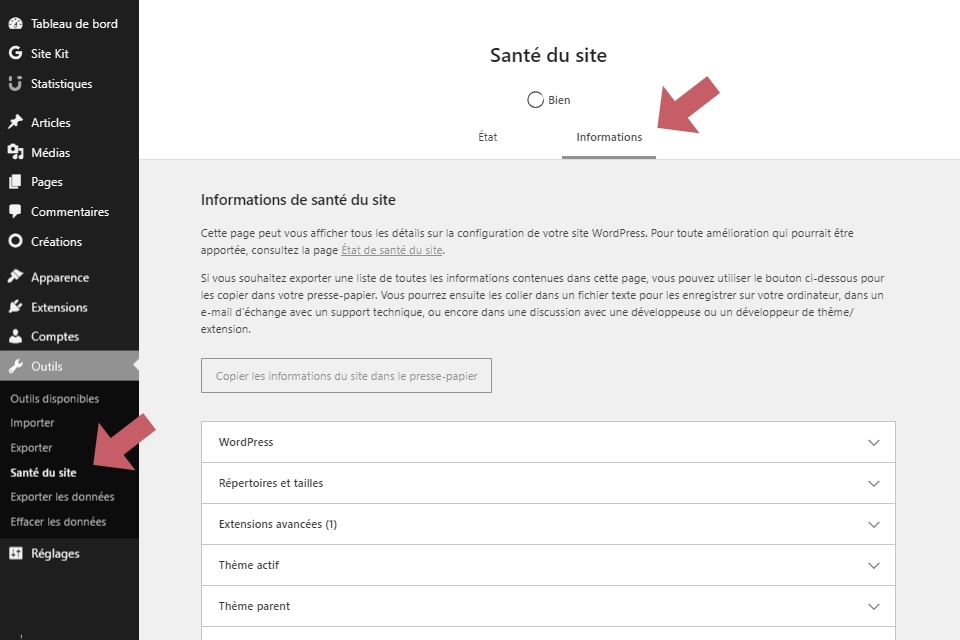The image size is (960, 640).
Task: Click the Bien status circle indicator
Action: pos(535,100)
